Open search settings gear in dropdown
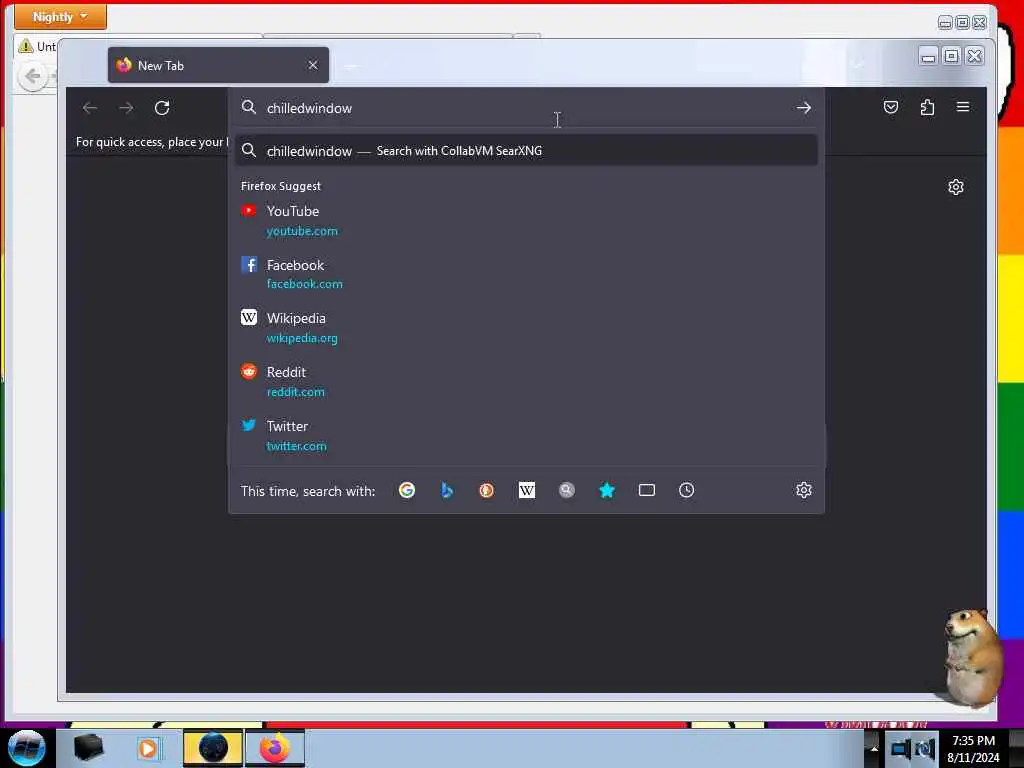This screenshot has width=1024, height=768. 804,490
